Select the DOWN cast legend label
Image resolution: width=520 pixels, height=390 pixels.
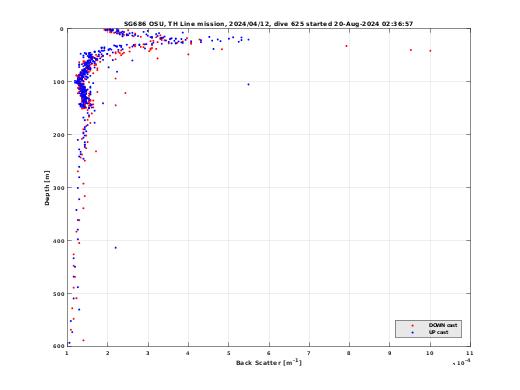[443, 325]
